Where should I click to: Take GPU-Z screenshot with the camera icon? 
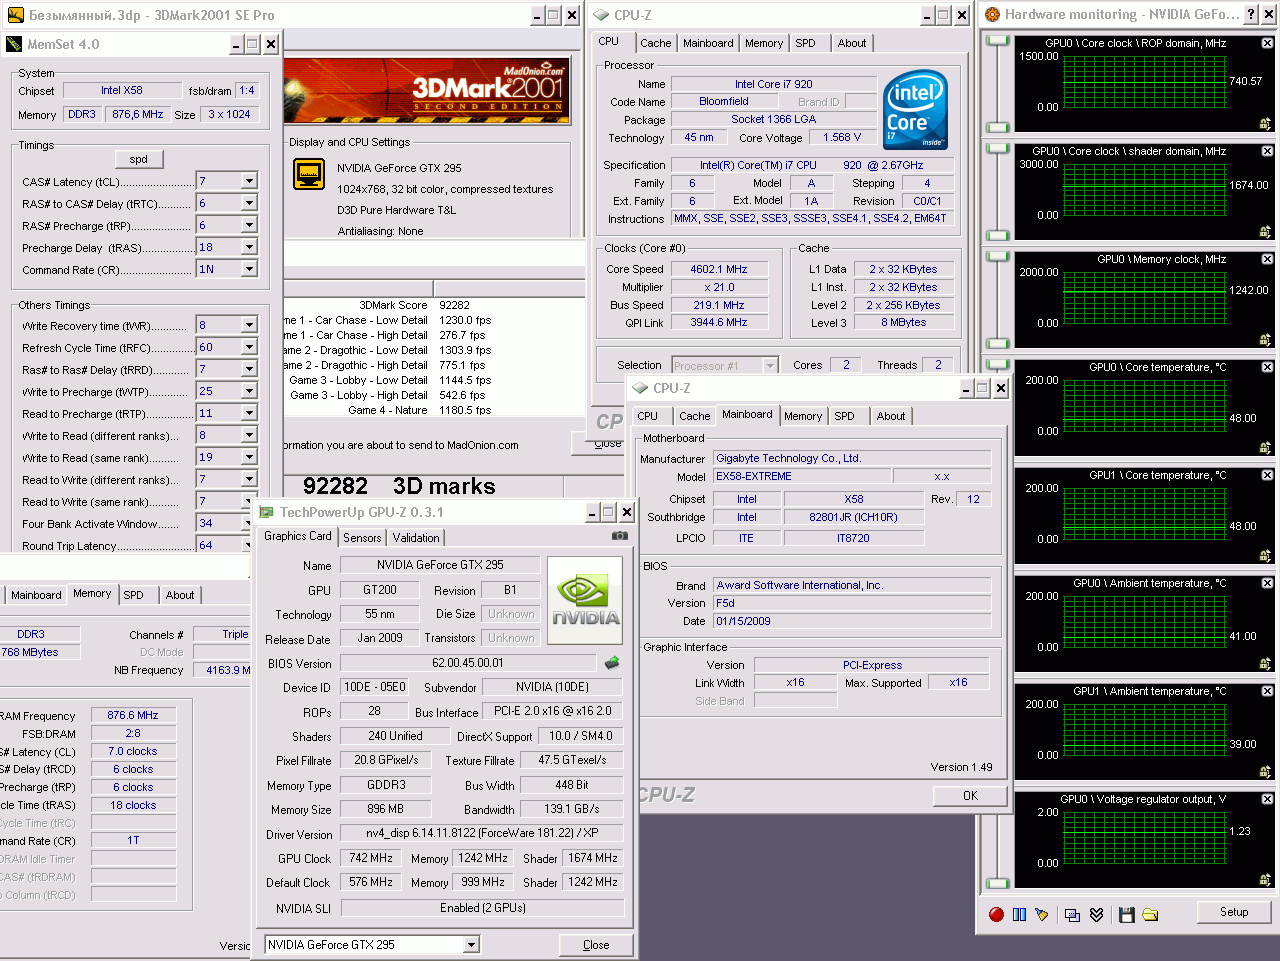(620, 536)
